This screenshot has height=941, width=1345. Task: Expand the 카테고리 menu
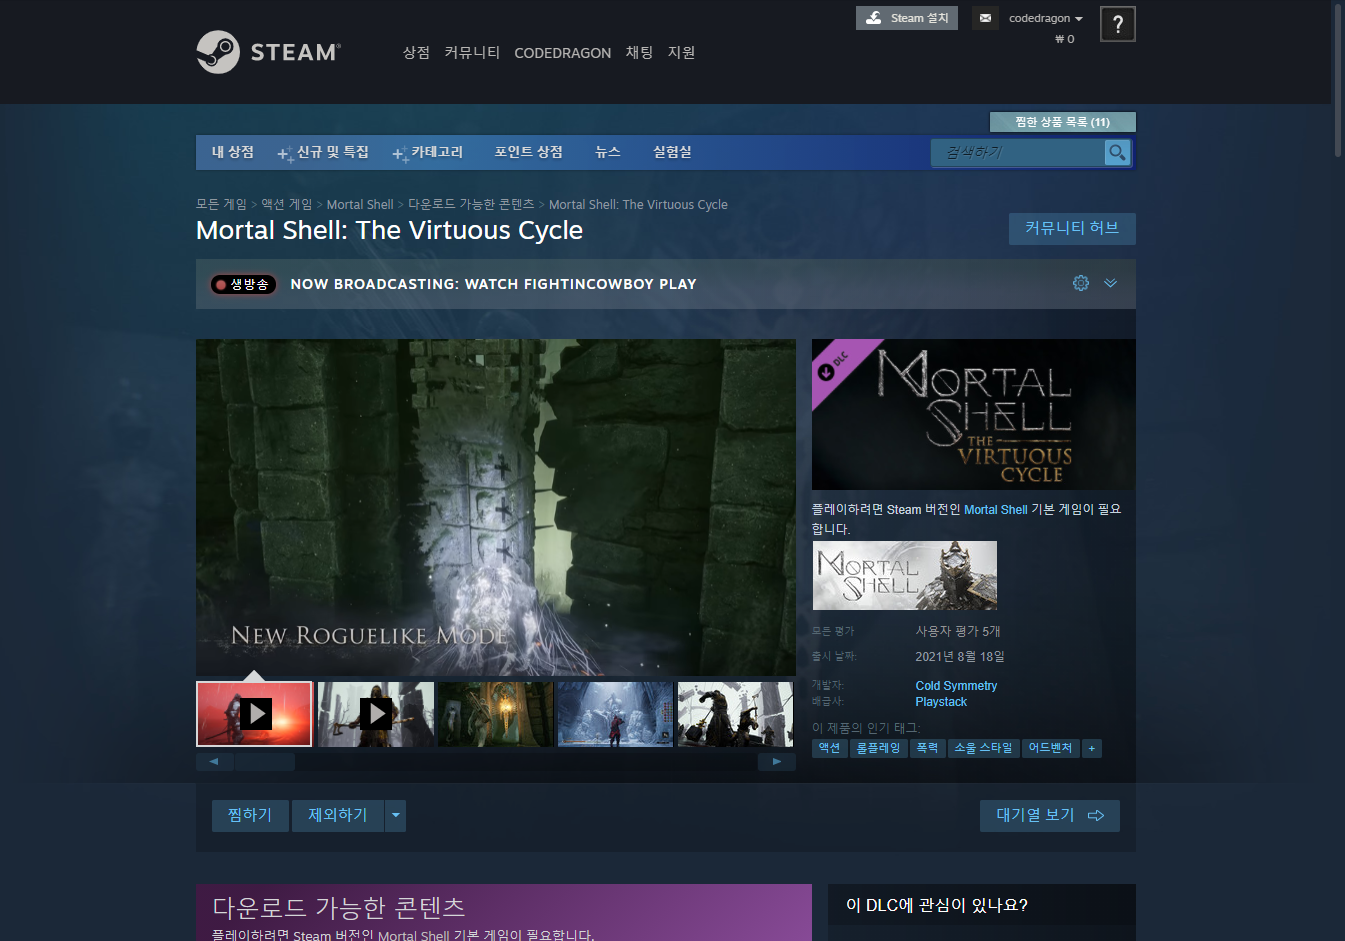(428, 152)
